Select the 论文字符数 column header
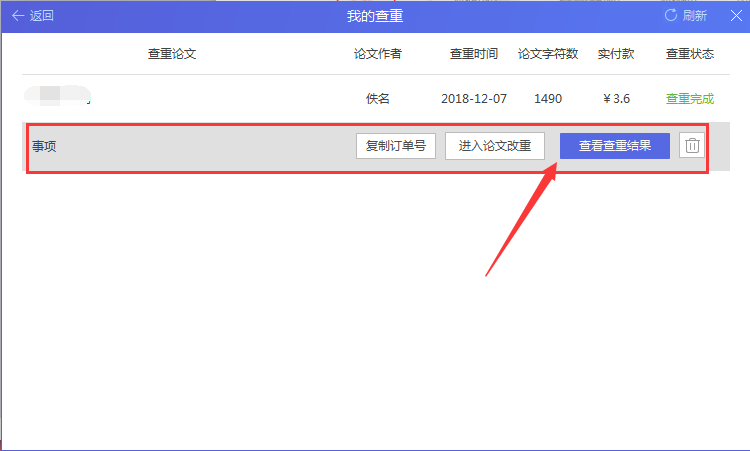Image resolution: width=750 pixels, height=451 pixels. [547, 54]
